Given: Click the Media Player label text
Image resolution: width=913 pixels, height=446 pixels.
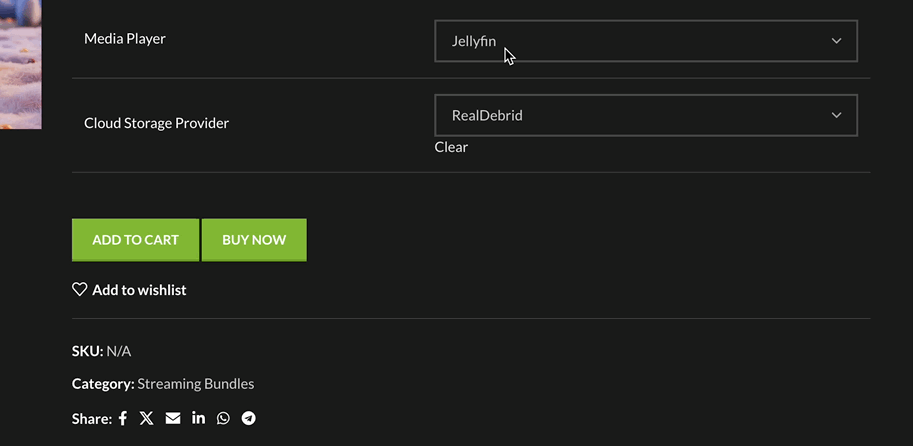Looking at the screenshot, I should [x=125, y=38].
